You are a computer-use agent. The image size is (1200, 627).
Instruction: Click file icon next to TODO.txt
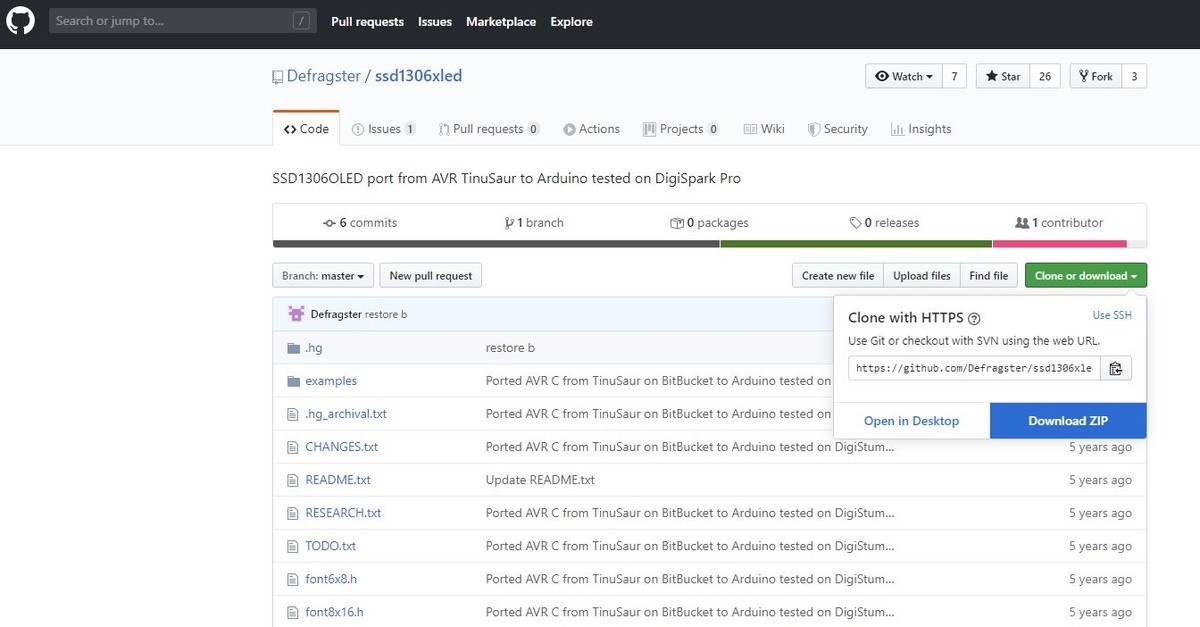[293, 546]
